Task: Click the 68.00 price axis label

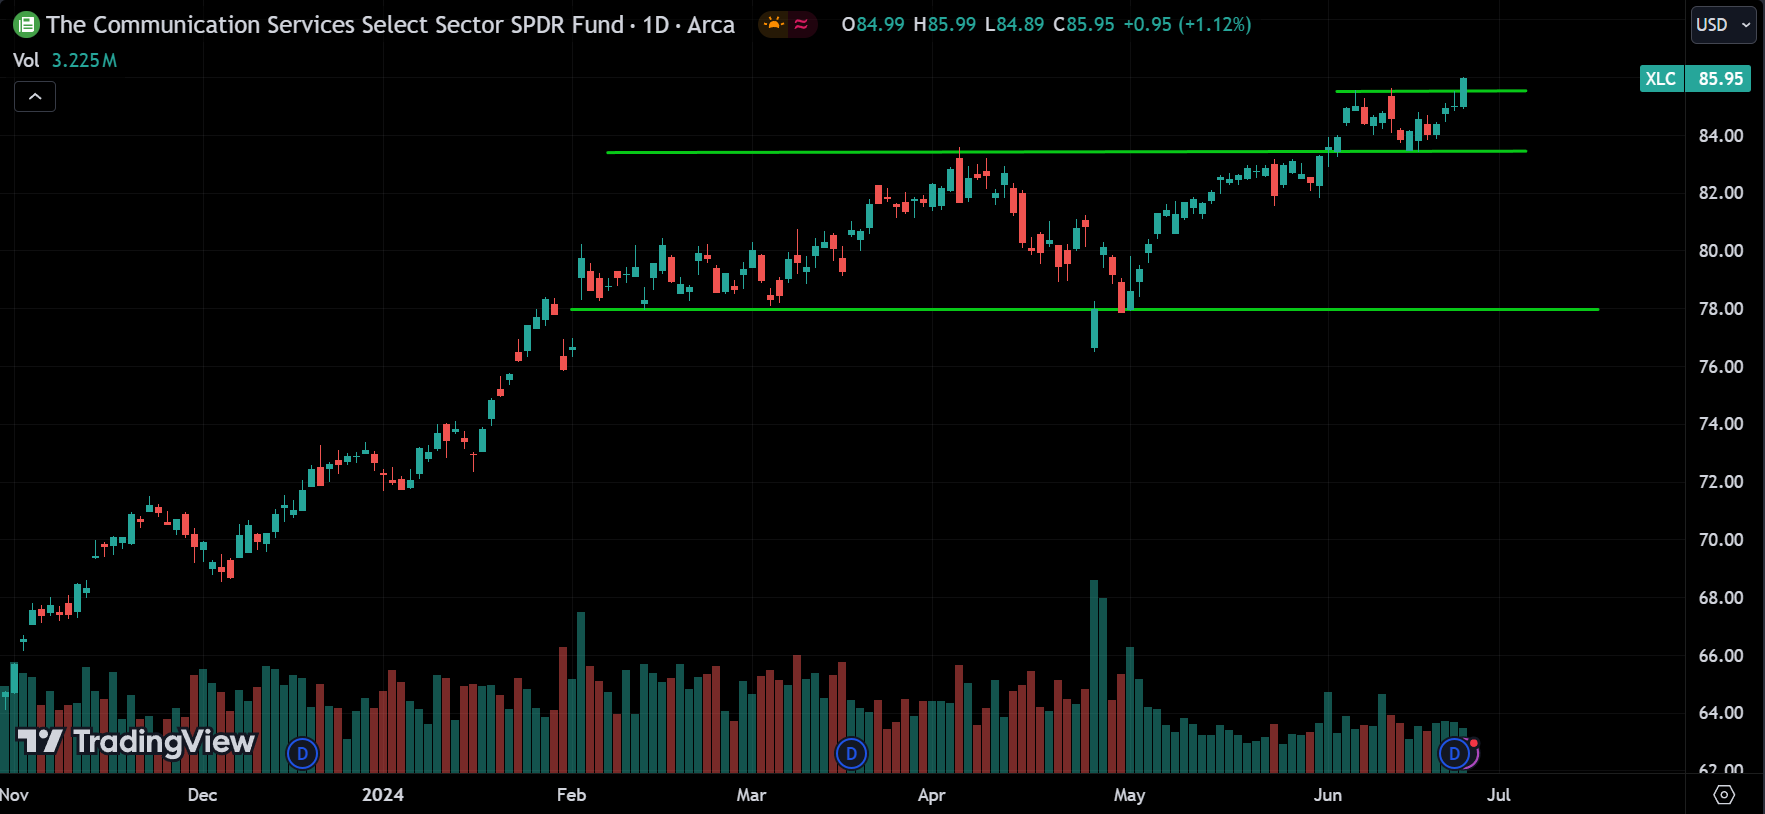Action: [x=1720, y=598]
